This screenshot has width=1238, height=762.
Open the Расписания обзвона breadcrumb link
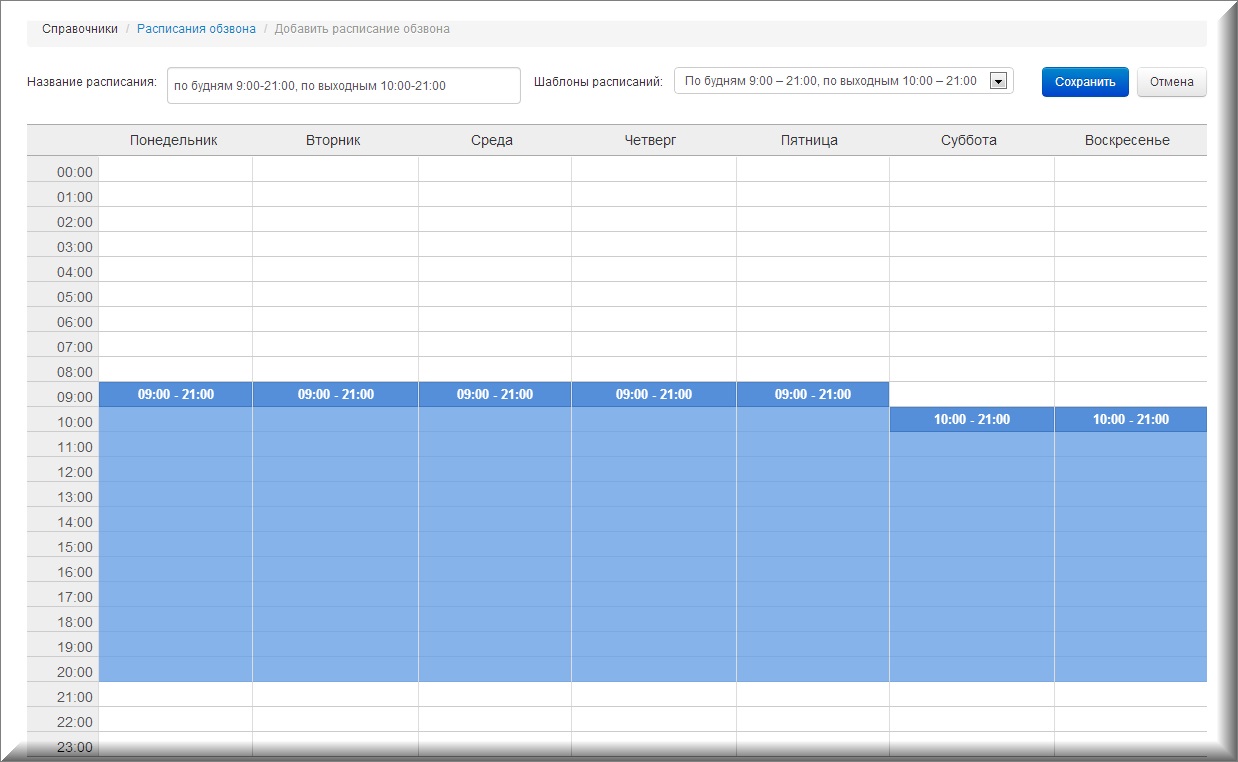(196, 29)
